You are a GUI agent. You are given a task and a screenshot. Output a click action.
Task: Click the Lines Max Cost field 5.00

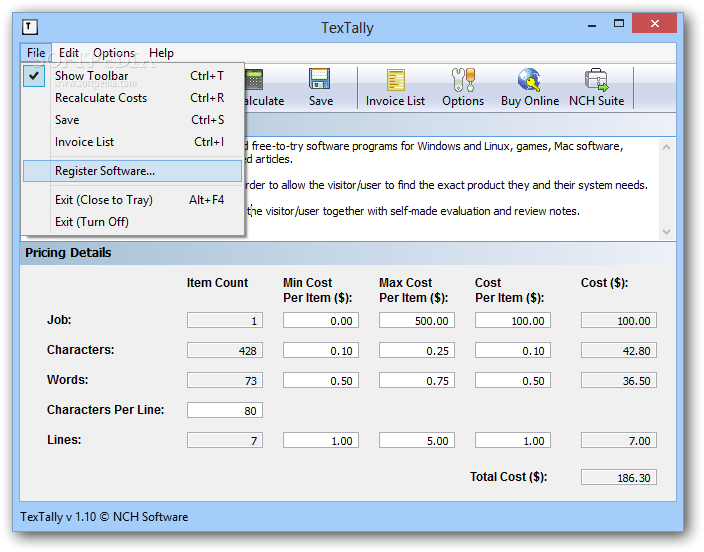(417, 441)
